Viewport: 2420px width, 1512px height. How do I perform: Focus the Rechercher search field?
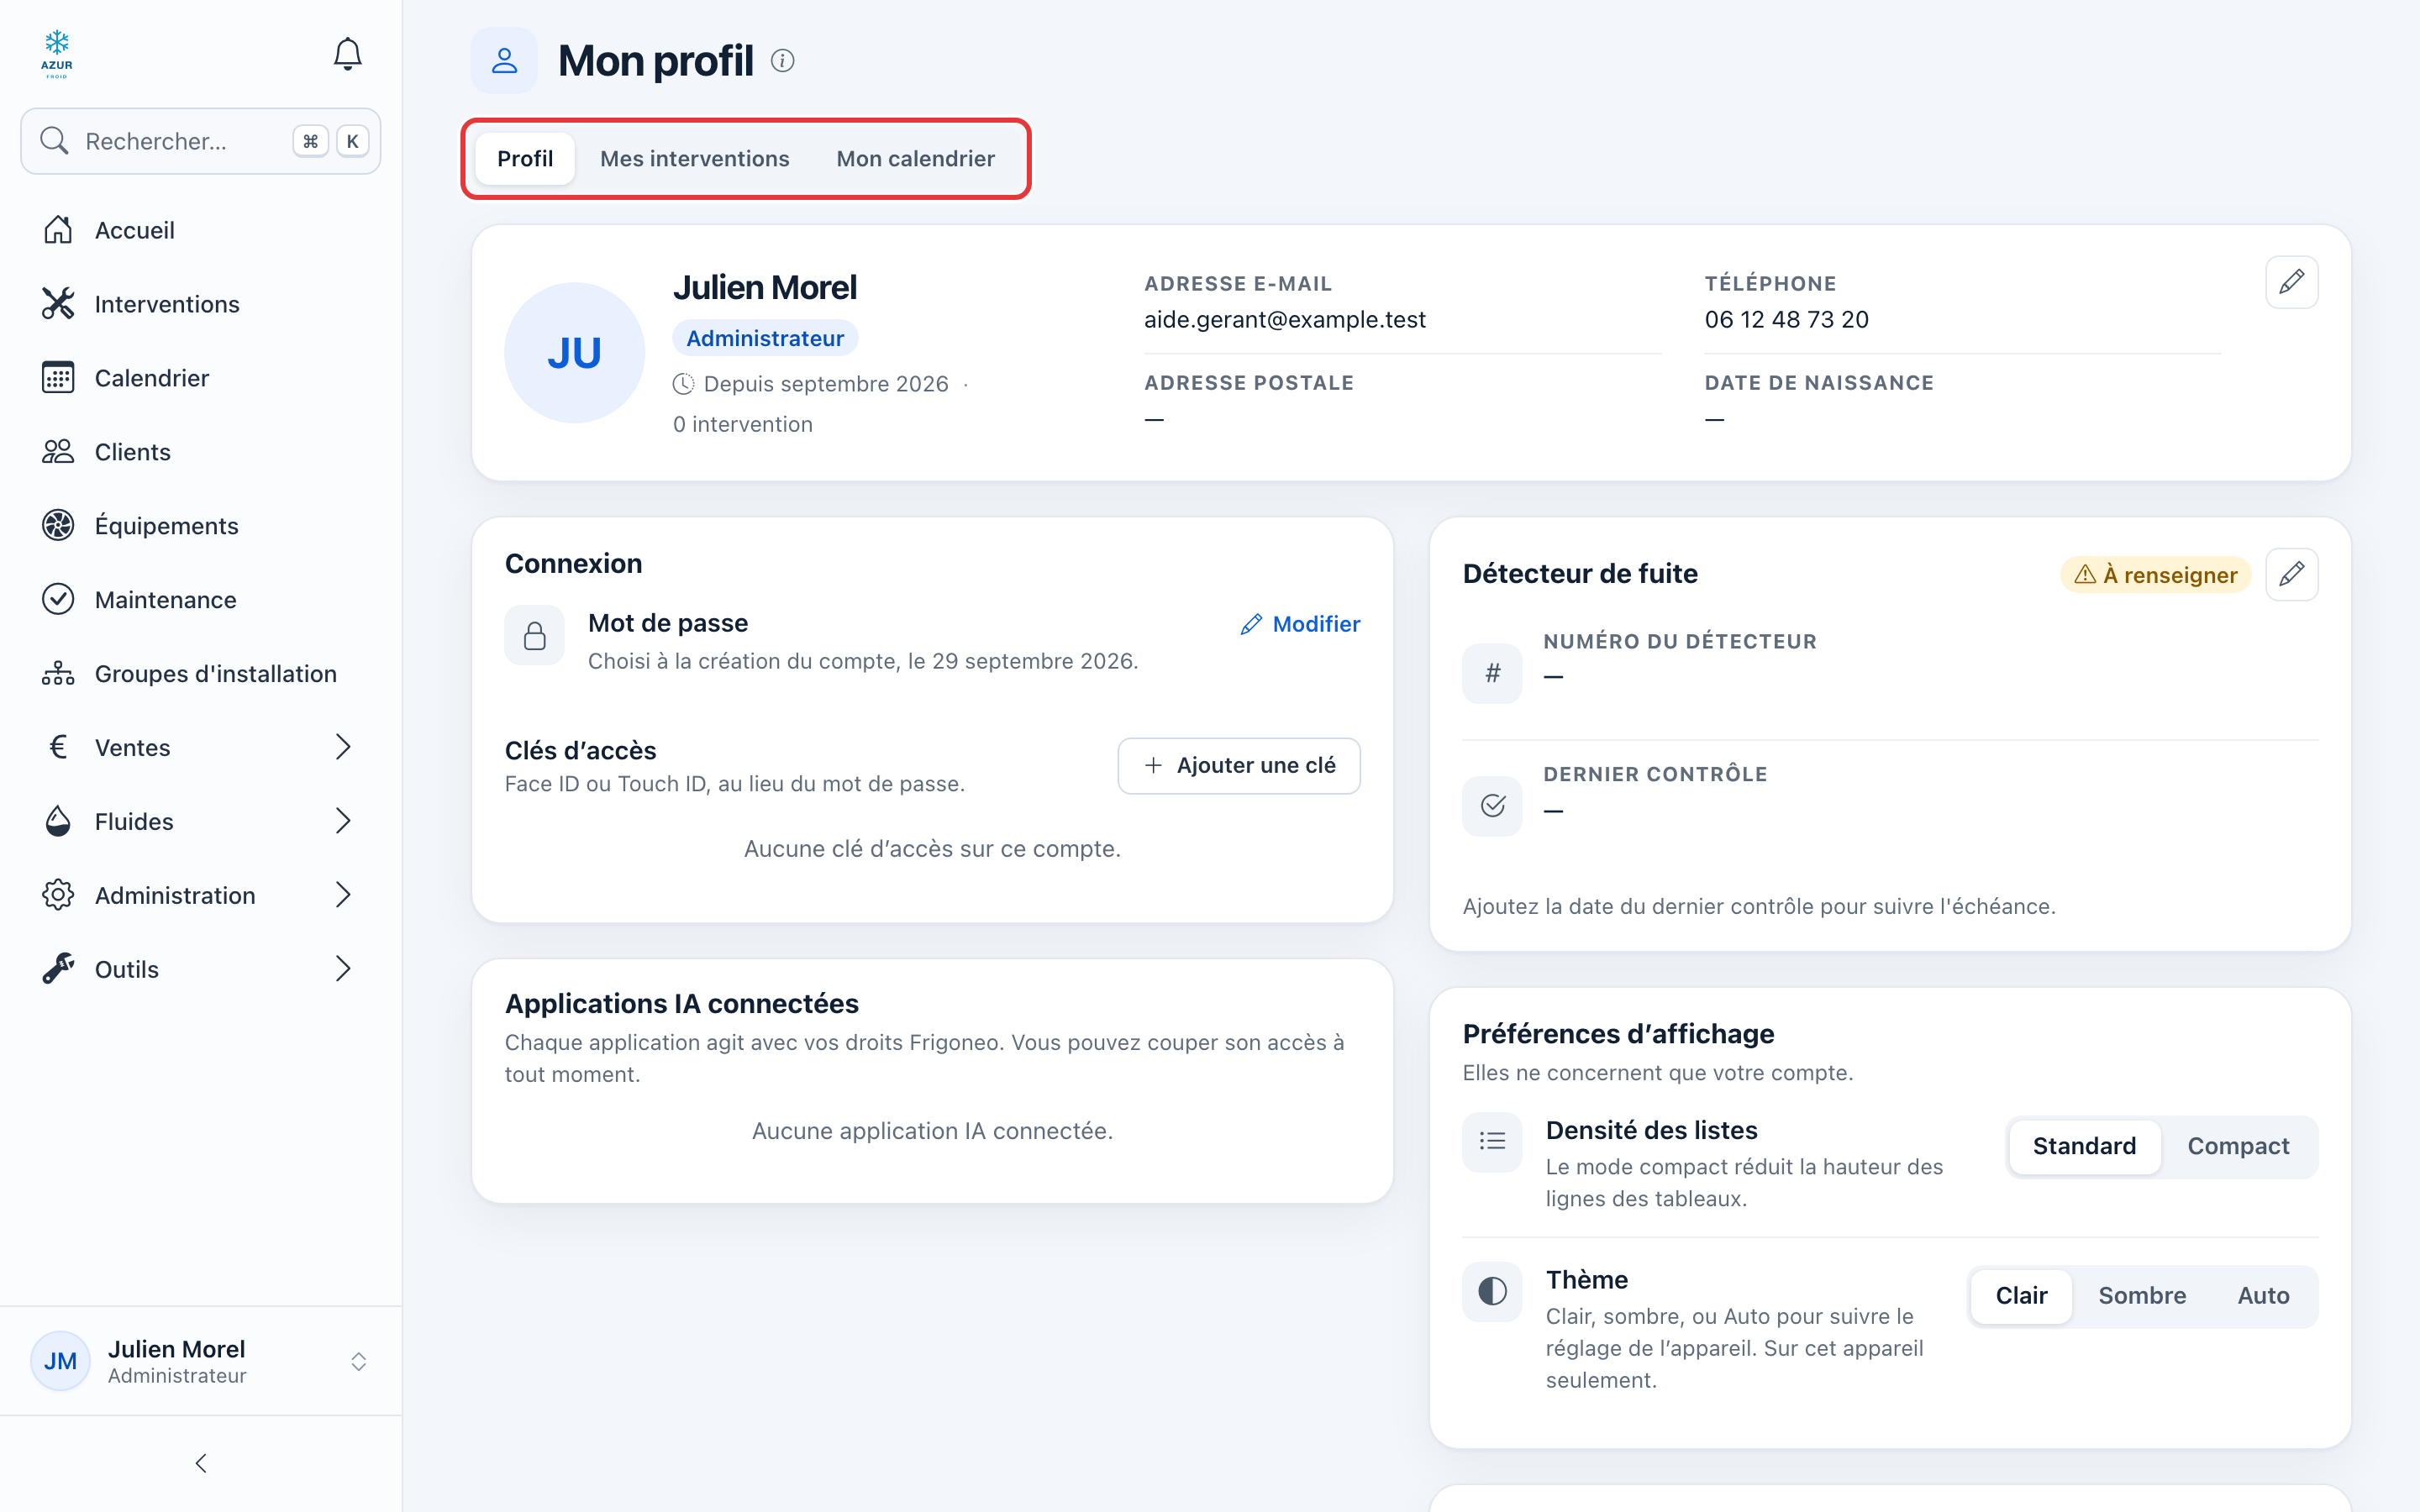point(201,141)
